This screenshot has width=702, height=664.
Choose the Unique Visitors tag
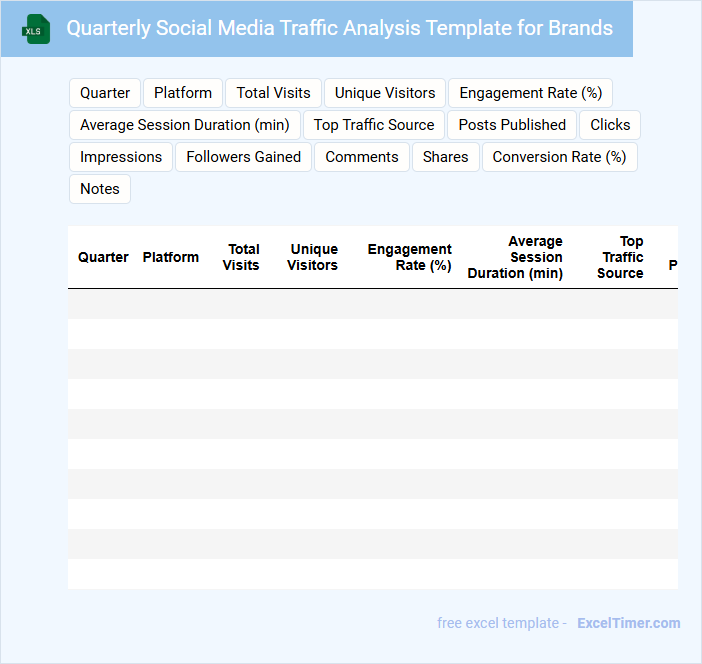pos(385,93)
